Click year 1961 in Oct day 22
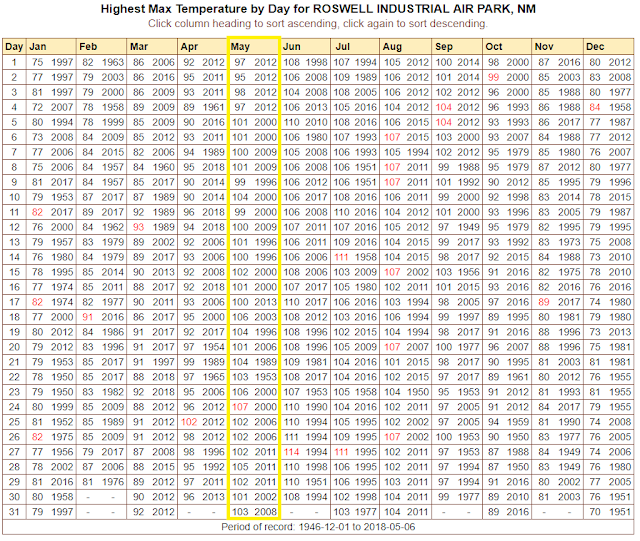640x541 pixels. coord(518,377)
